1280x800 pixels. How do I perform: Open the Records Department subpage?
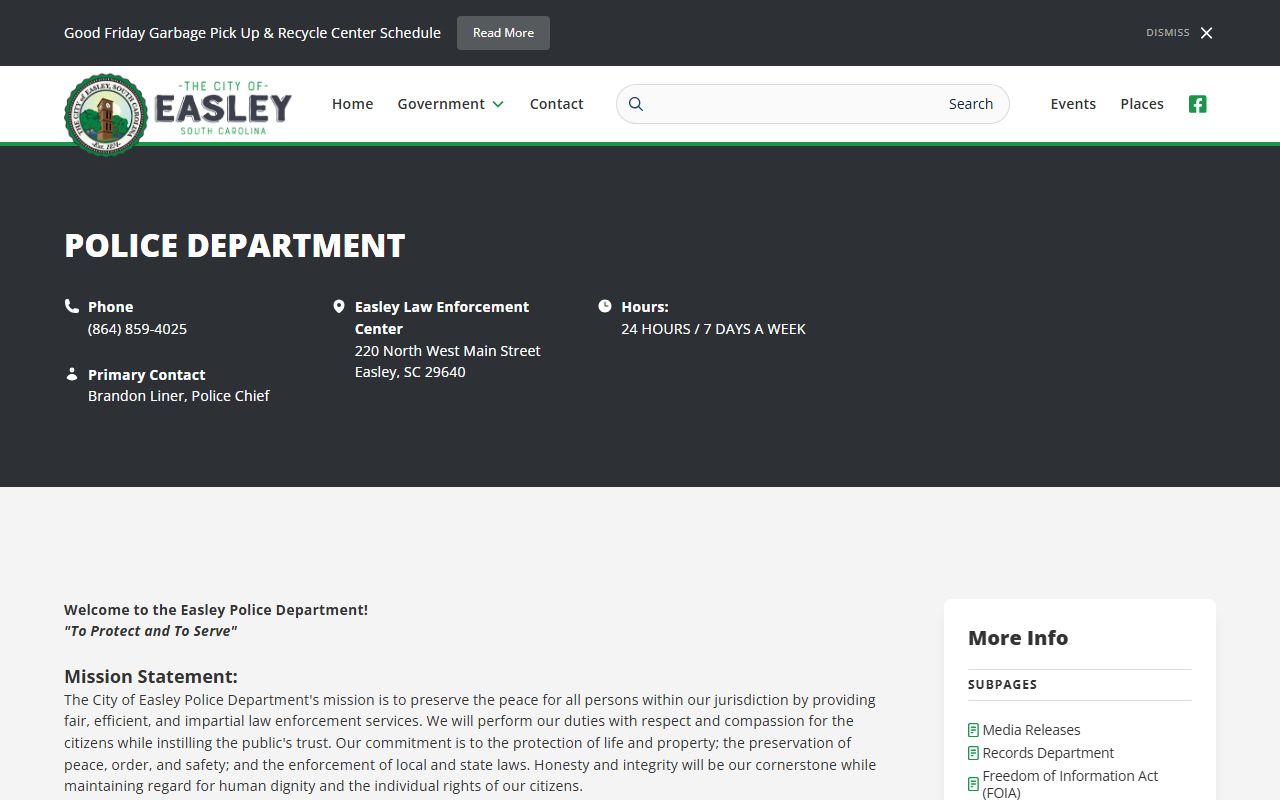[1048, 753]
